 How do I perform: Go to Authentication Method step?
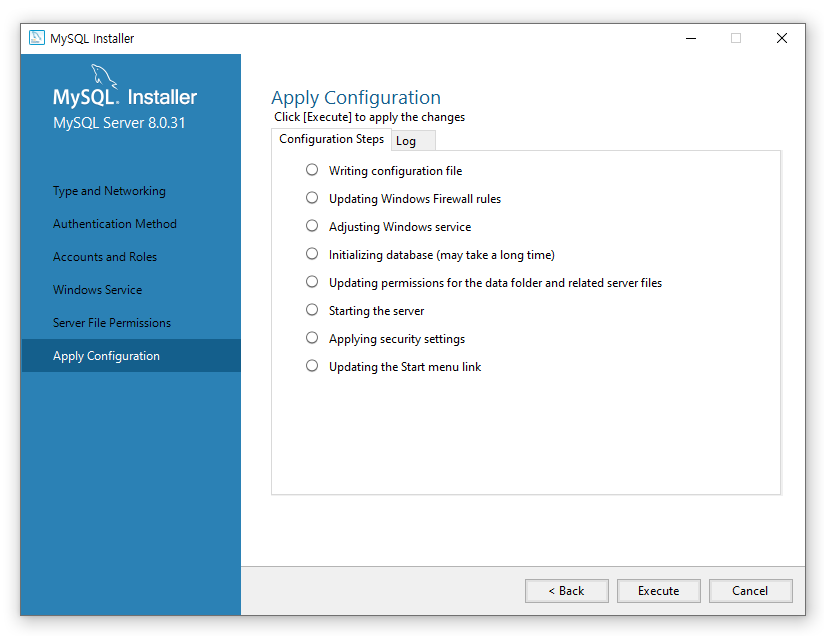point(115,224)
